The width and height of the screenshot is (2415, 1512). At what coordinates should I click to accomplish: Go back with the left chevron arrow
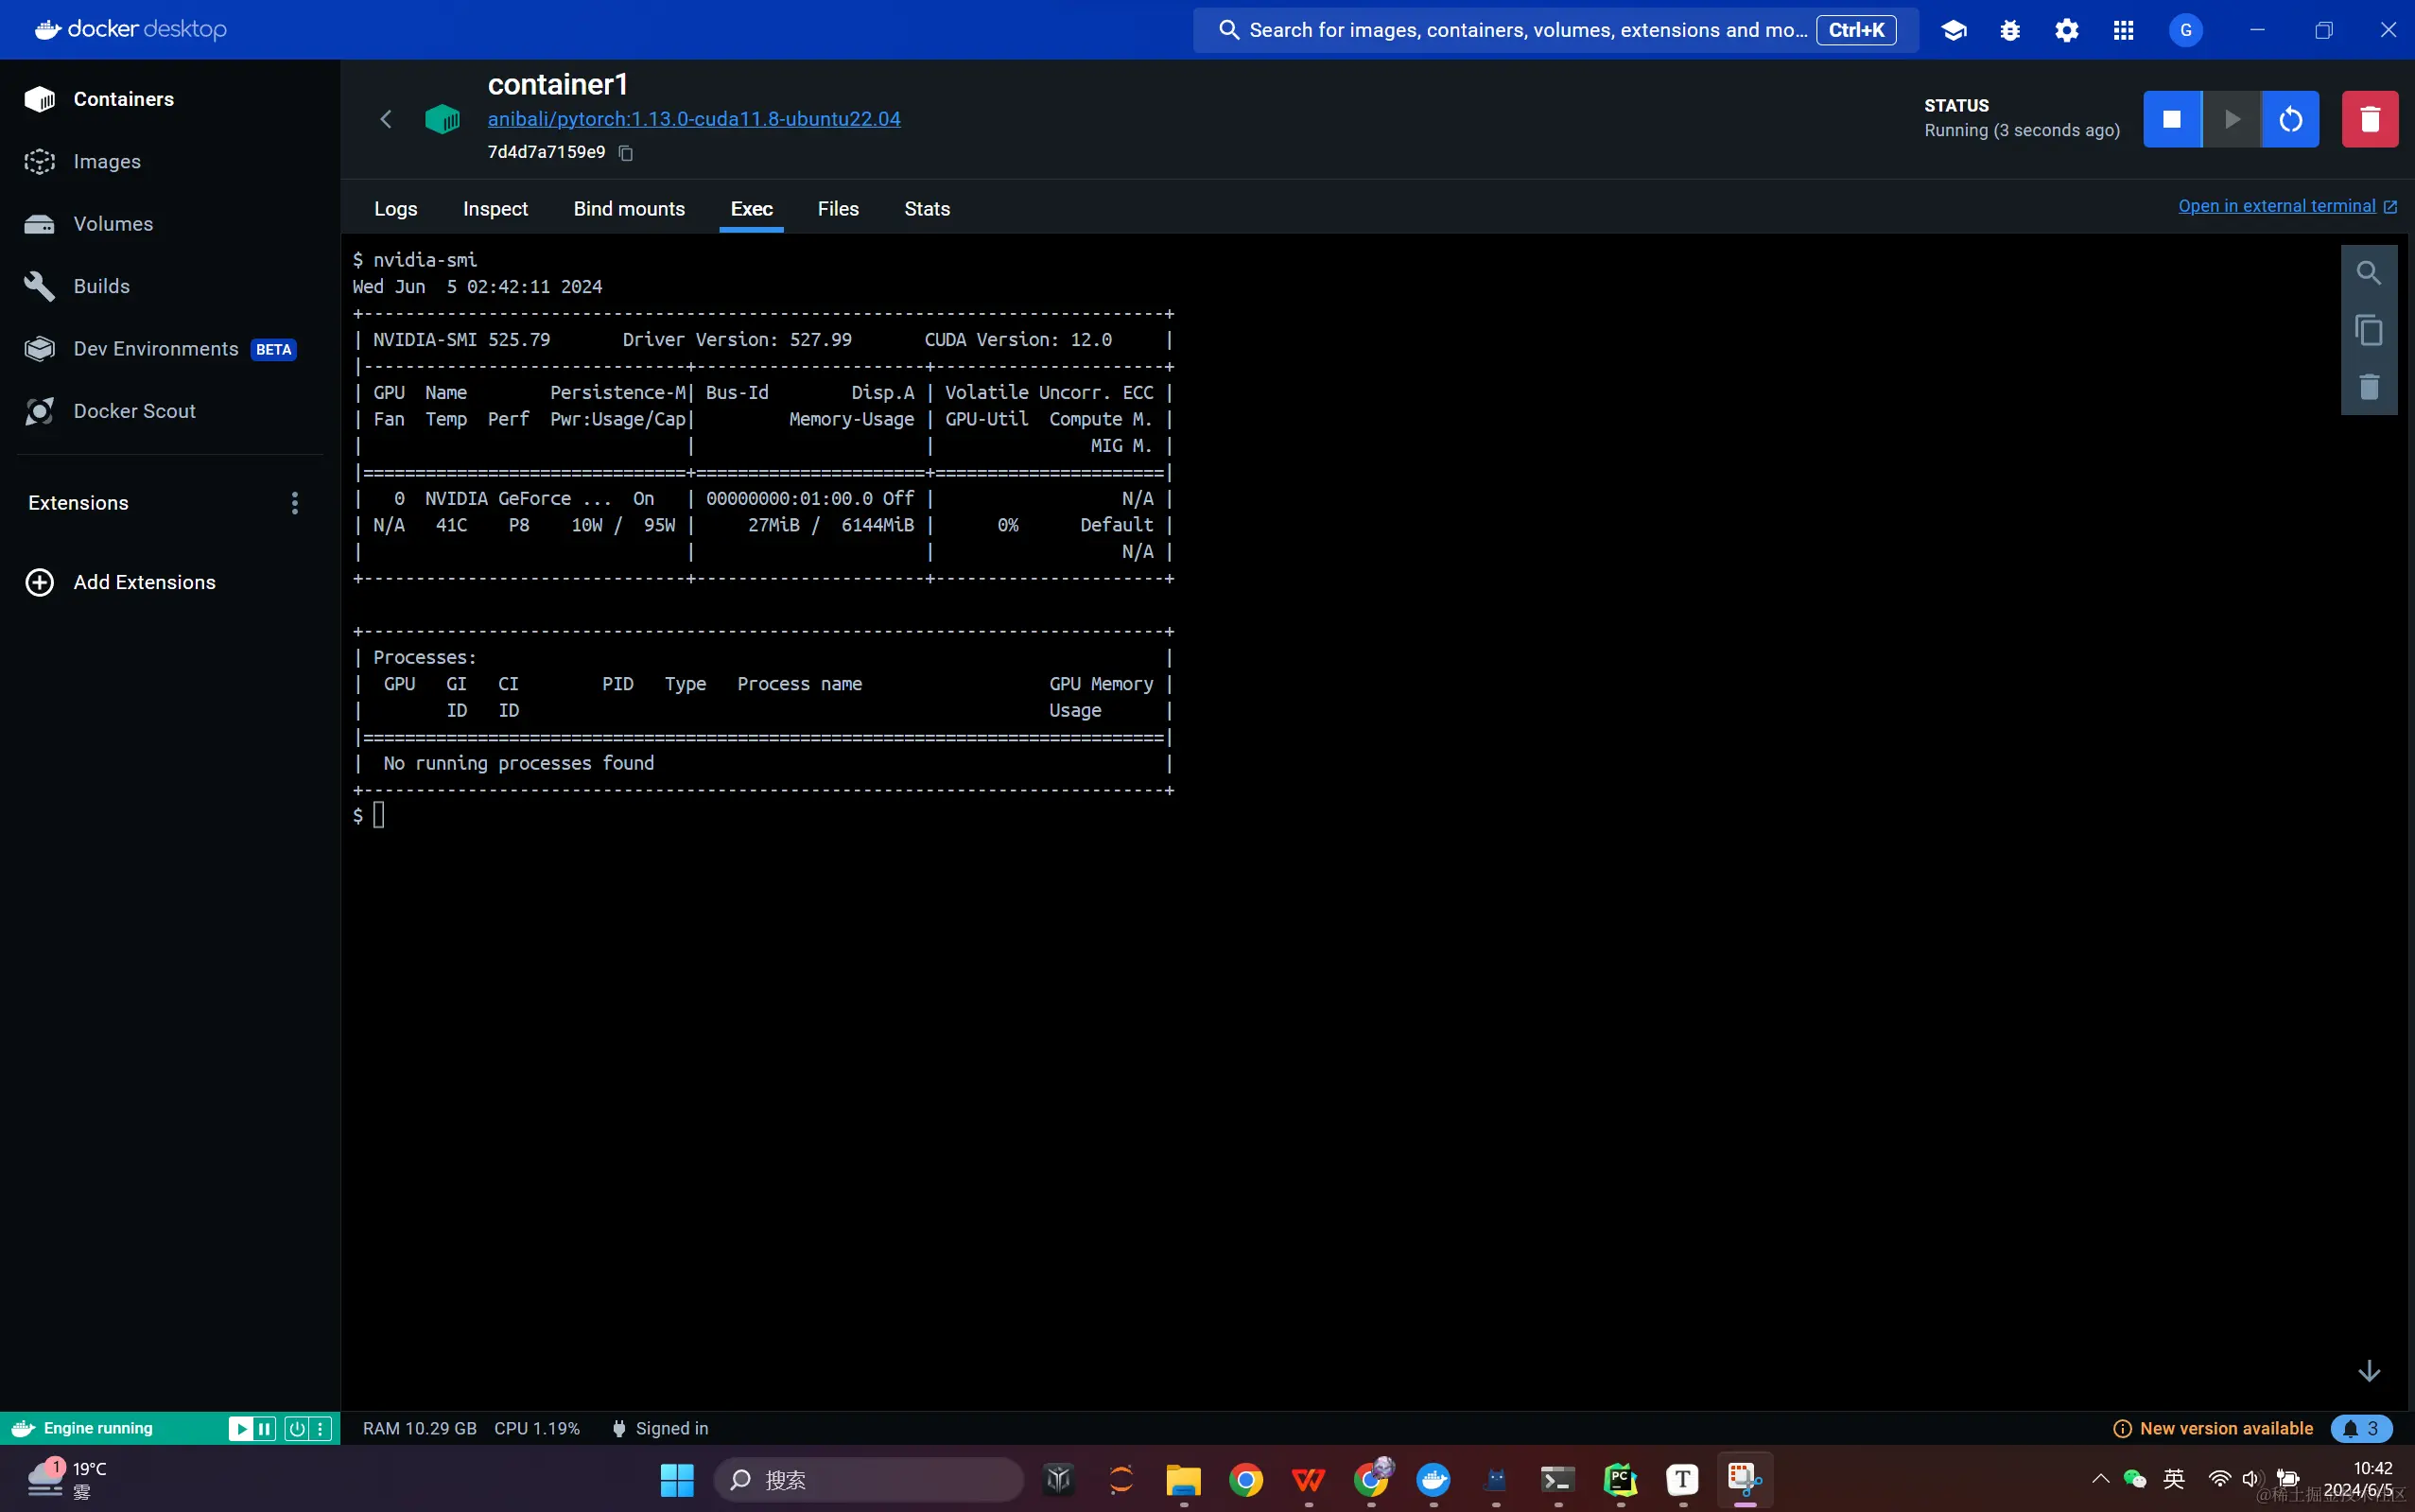(x=386, y=119)
